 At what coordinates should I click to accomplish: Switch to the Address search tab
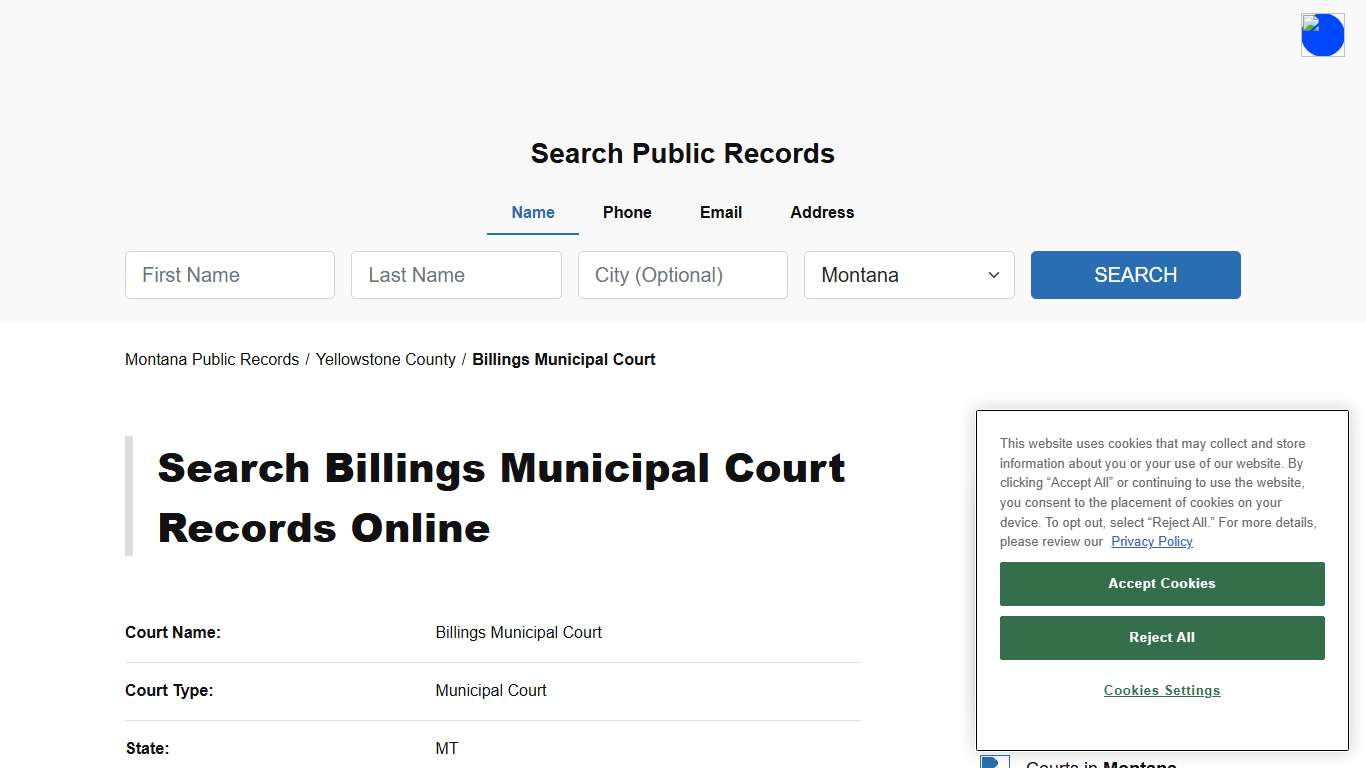coord(821,212)
